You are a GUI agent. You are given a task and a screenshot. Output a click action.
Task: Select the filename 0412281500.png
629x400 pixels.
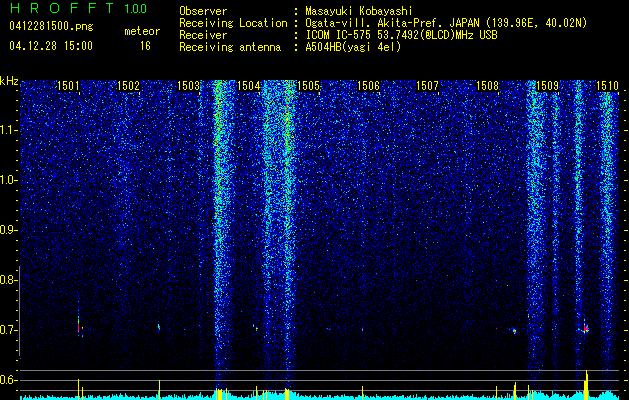click(51, 26)
